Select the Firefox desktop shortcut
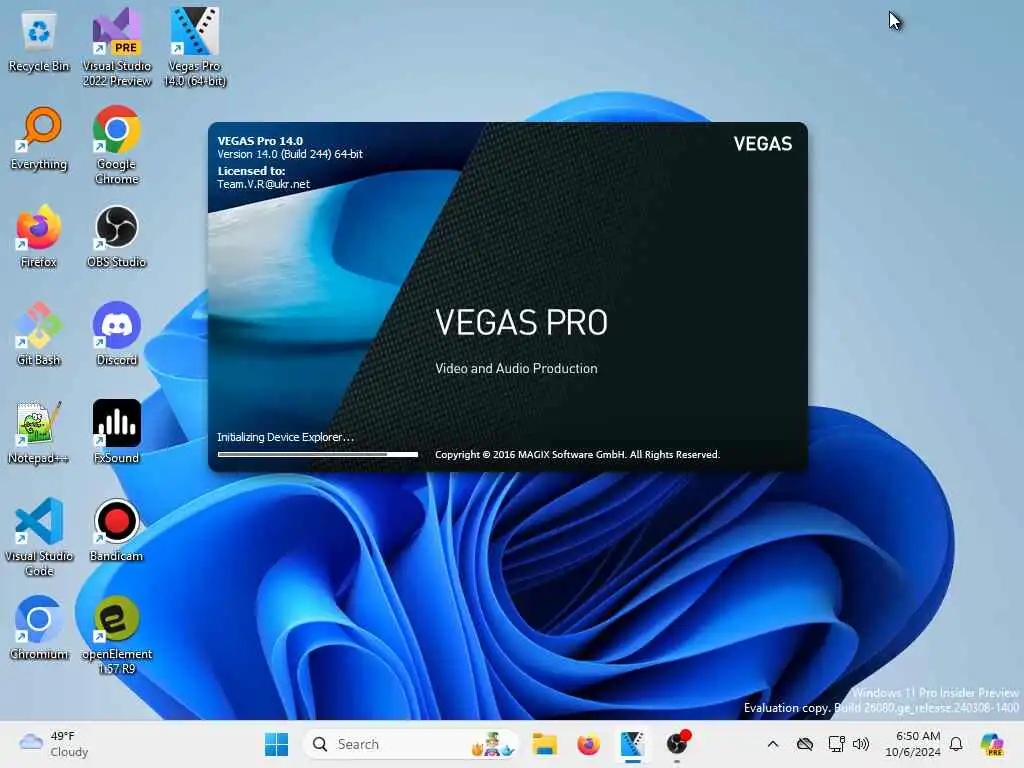Screen dimensions: 1024x768 [x=39, y=236]
